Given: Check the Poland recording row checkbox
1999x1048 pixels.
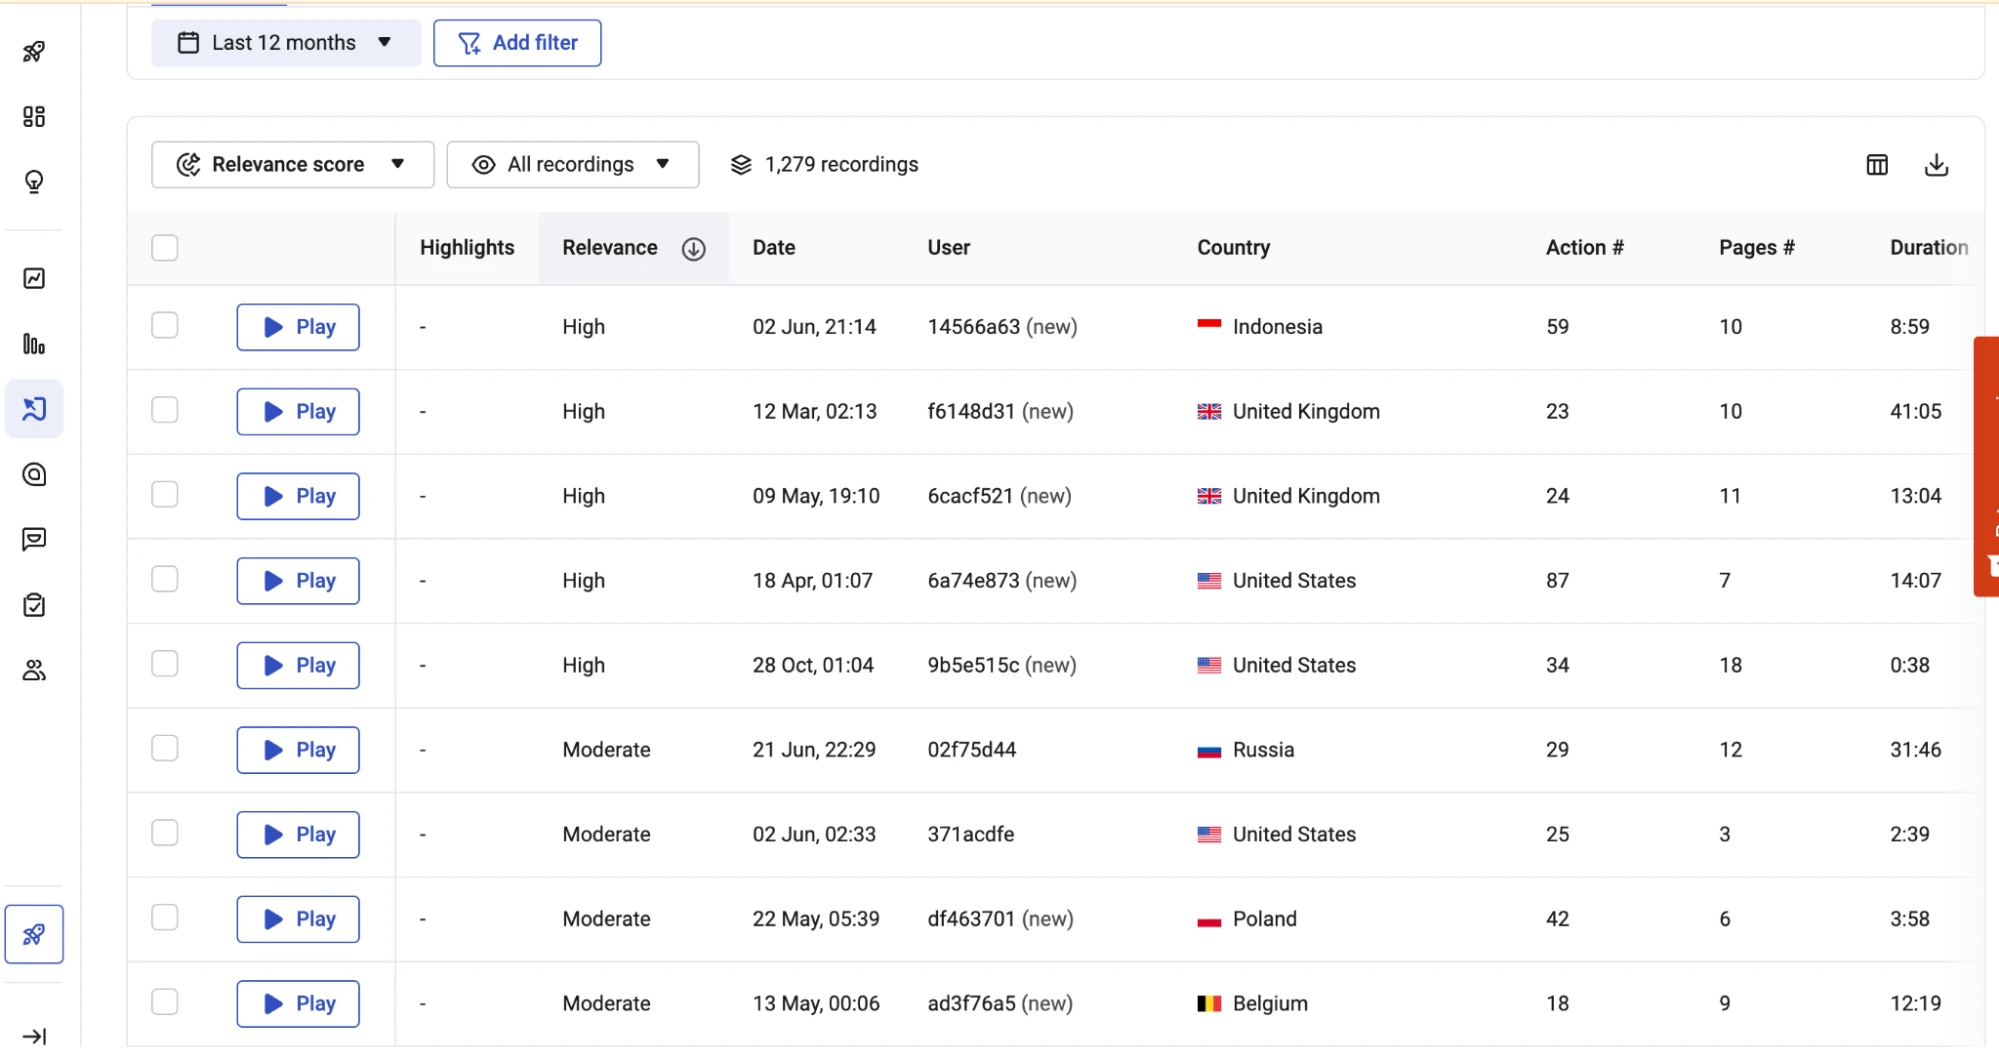Looking at the screenshot, I should (165, 917).
